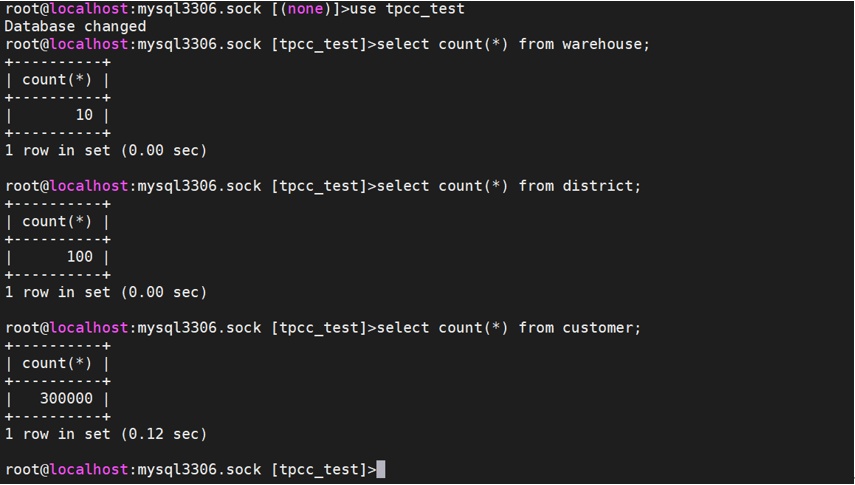Click first '1 row in set (0.00 sec)' line
This screenshot has height=485, width=855.
(x=106, y=151)
